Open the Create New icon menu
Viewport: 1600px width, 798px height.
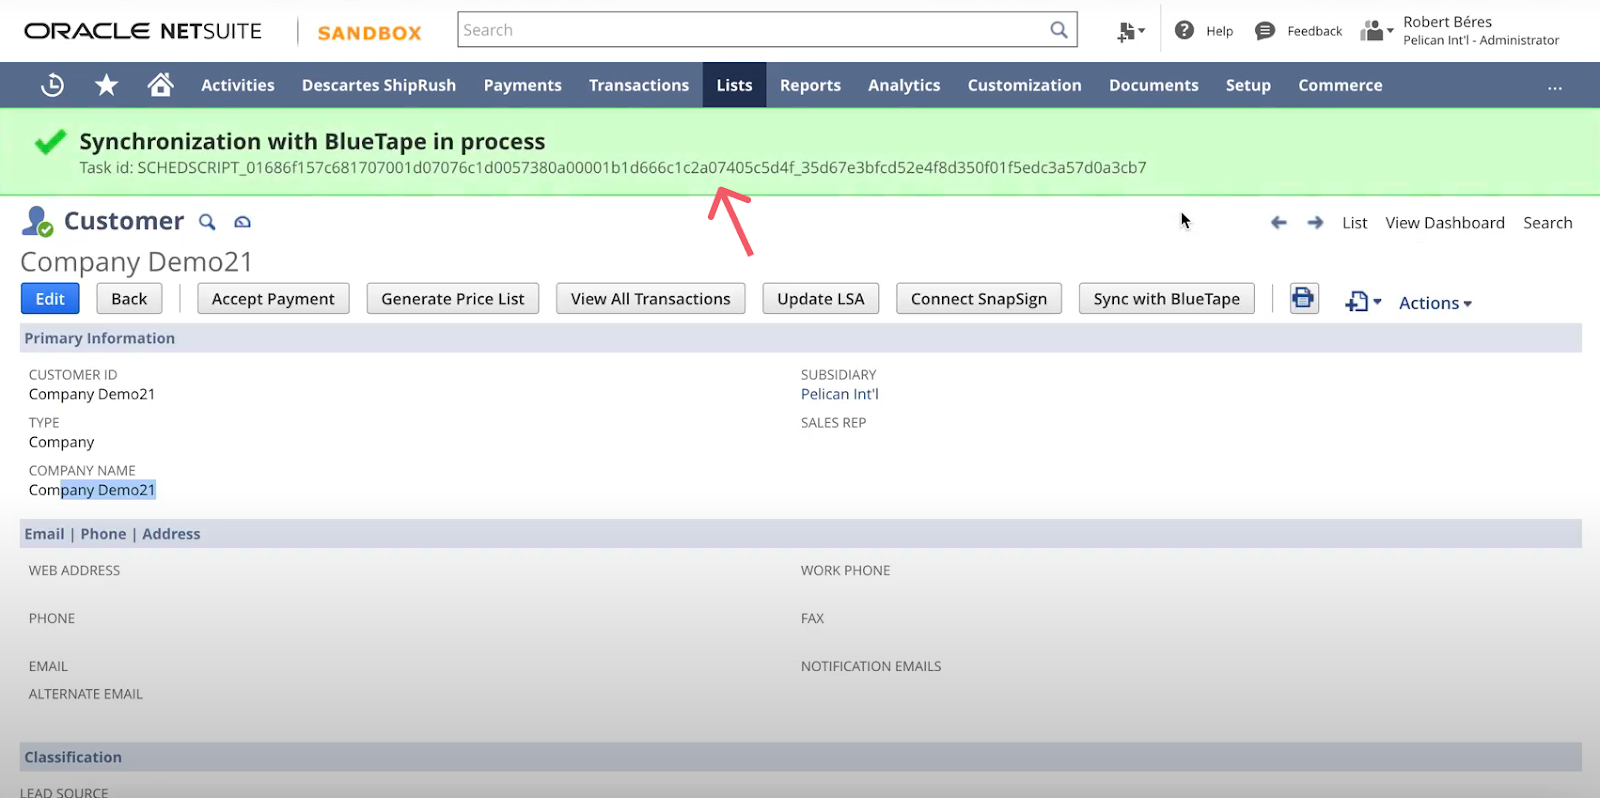pyautogui.click(x=1131, y=32)
